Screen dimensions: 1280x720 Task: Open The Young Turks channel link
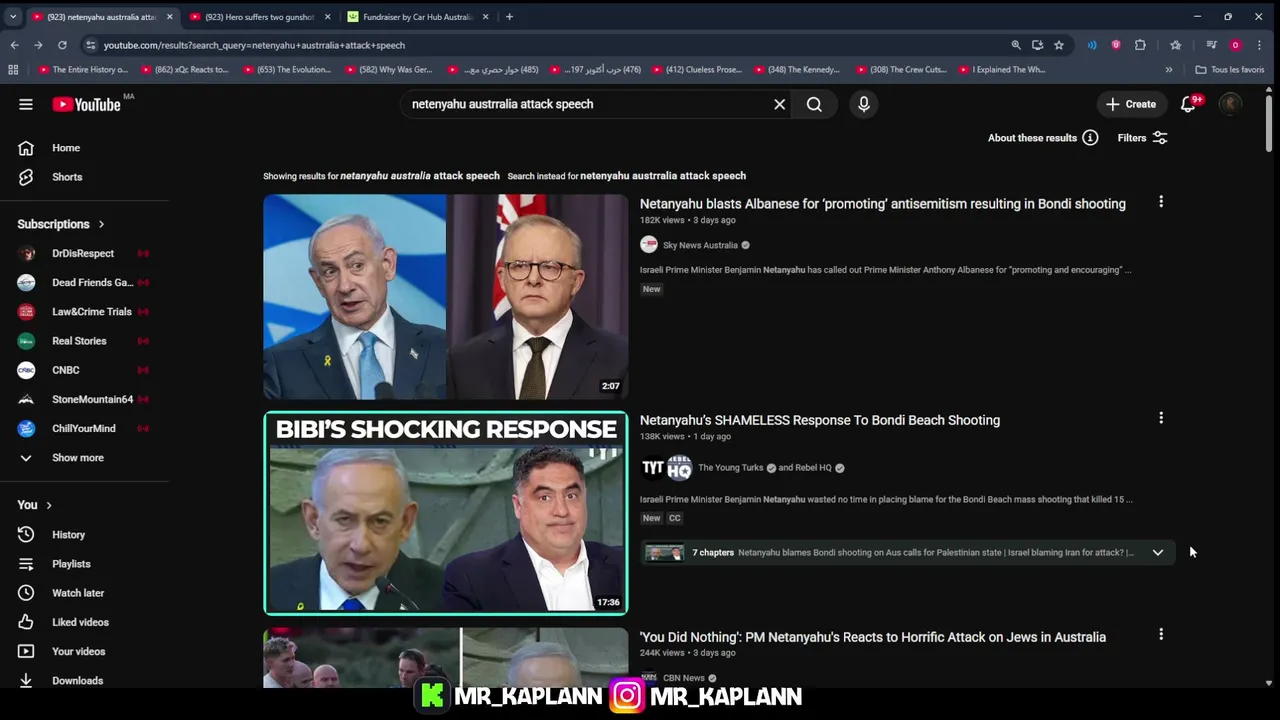click(730, 468)
